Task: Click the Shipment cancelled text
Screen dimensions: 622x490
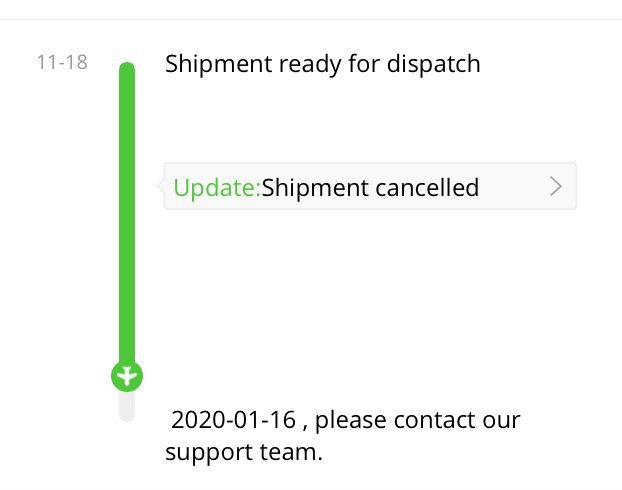Action: coord(370,188)
